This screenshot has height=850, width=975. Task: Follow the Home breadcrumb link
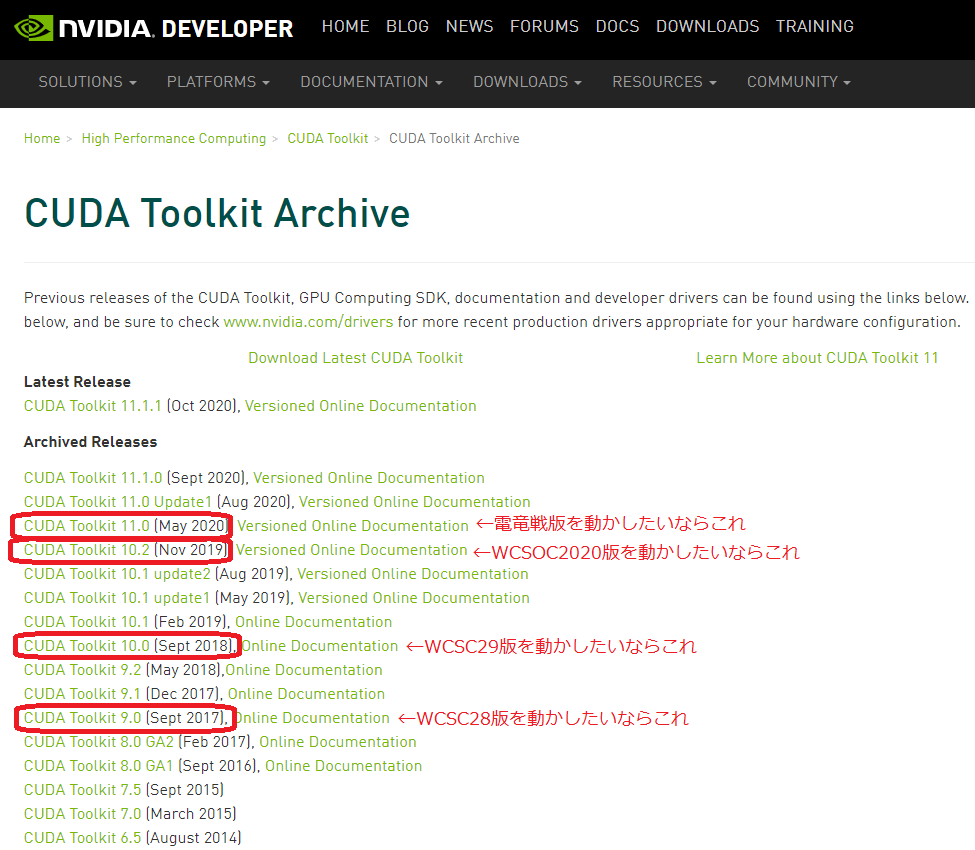[x=42, y=139]
